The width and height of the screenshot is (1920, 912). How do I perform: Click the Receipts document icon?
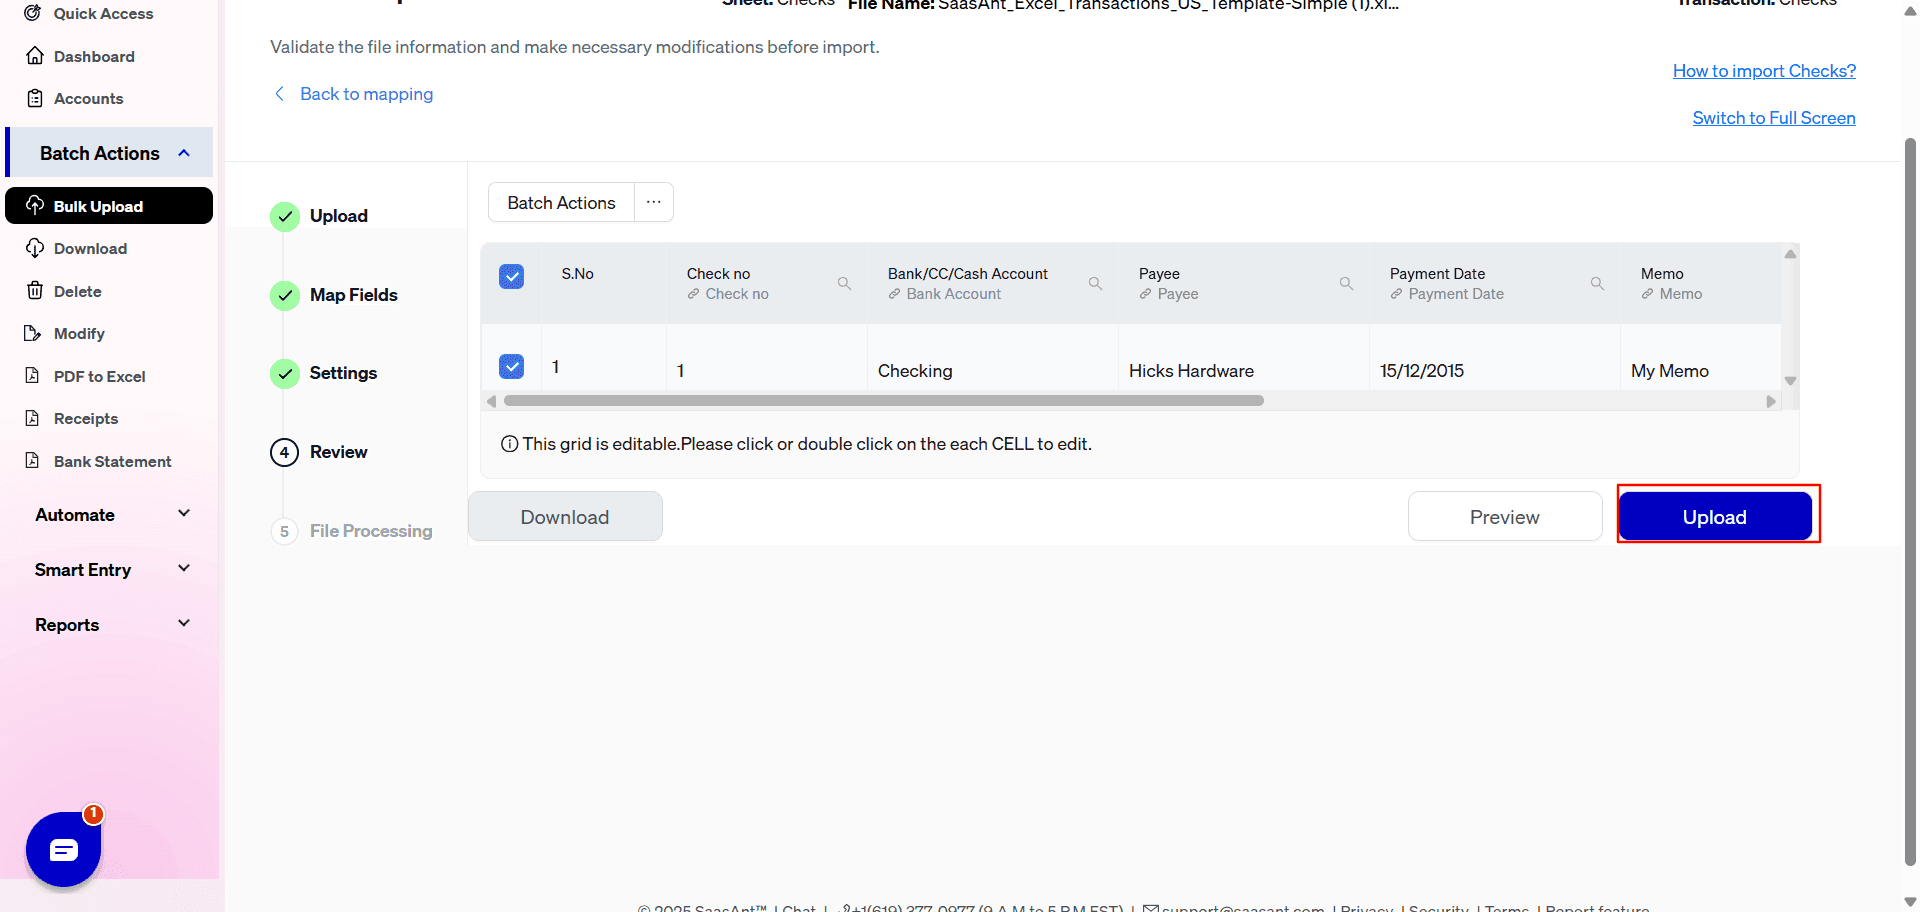(33, 418)
